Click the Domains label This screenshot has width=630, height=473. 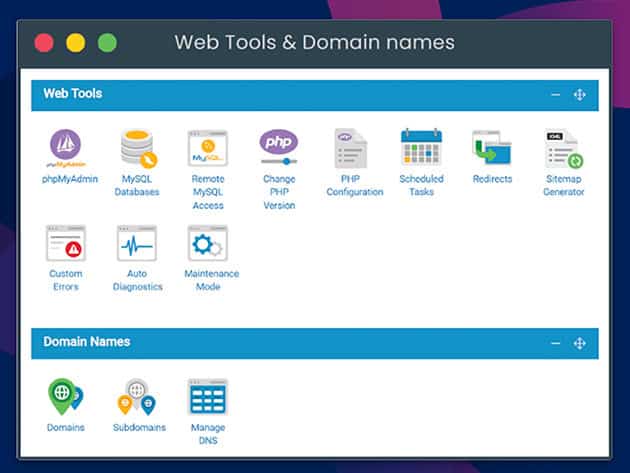tap(66, 428)
